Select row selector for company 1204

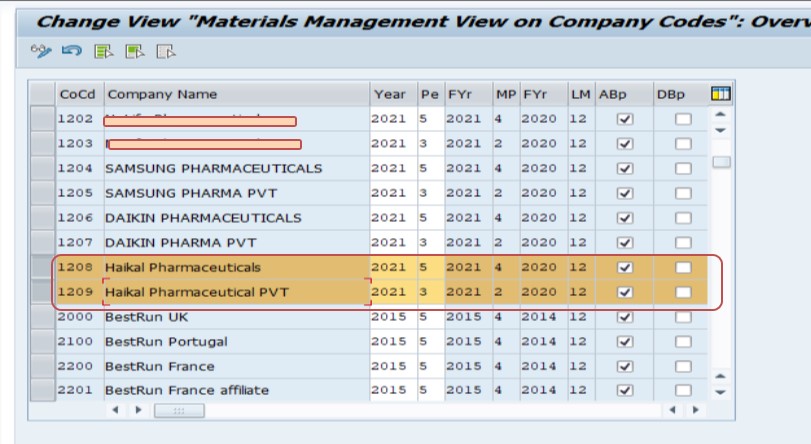[42, 168]
